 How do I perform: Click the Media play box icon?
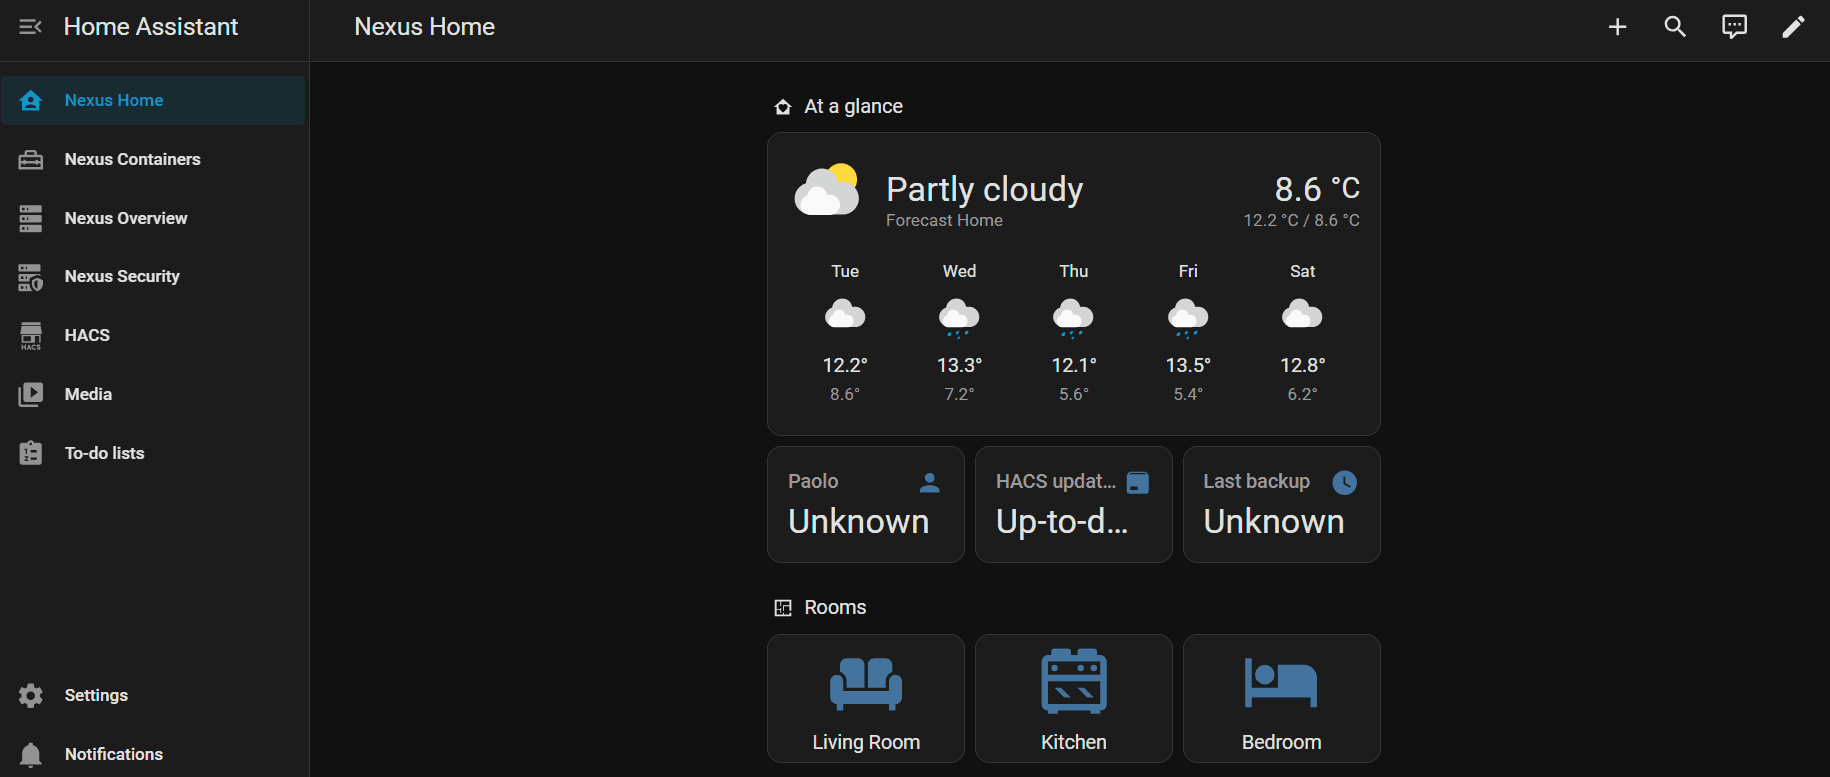(31, 394)
